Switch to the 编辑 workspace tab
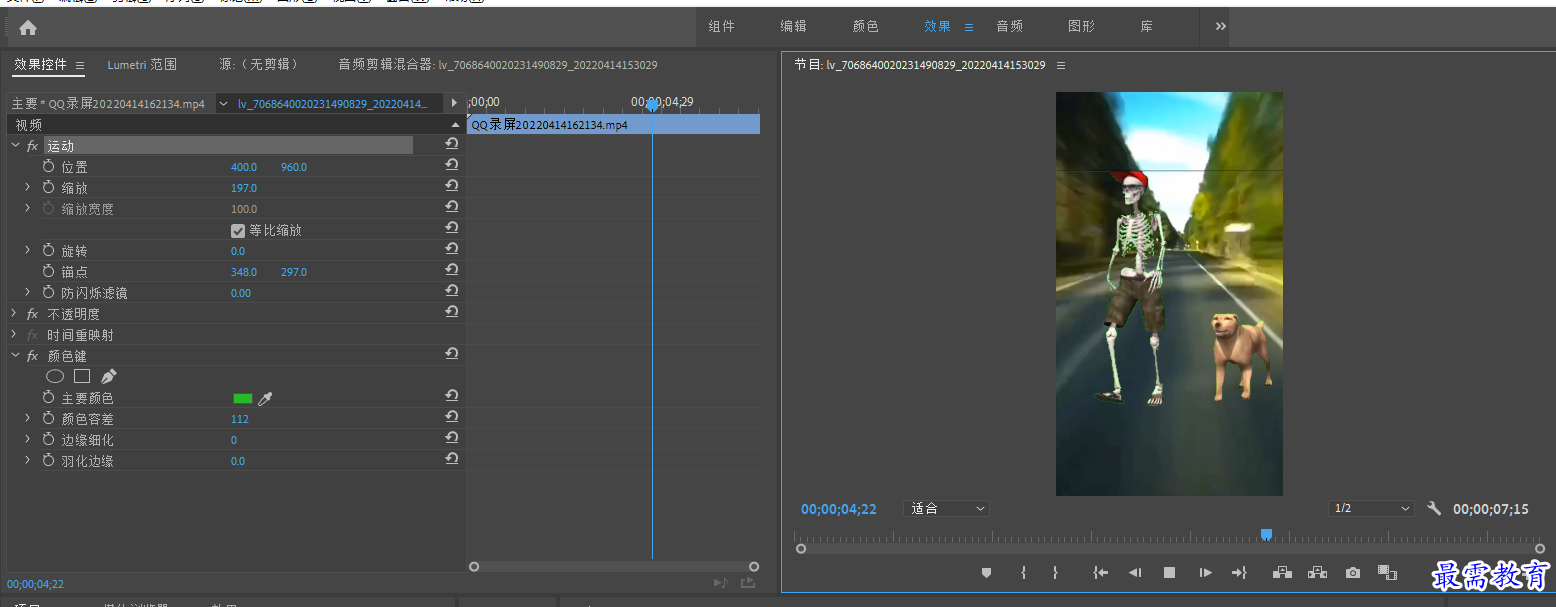1556x607 pixels. point(793,27)
